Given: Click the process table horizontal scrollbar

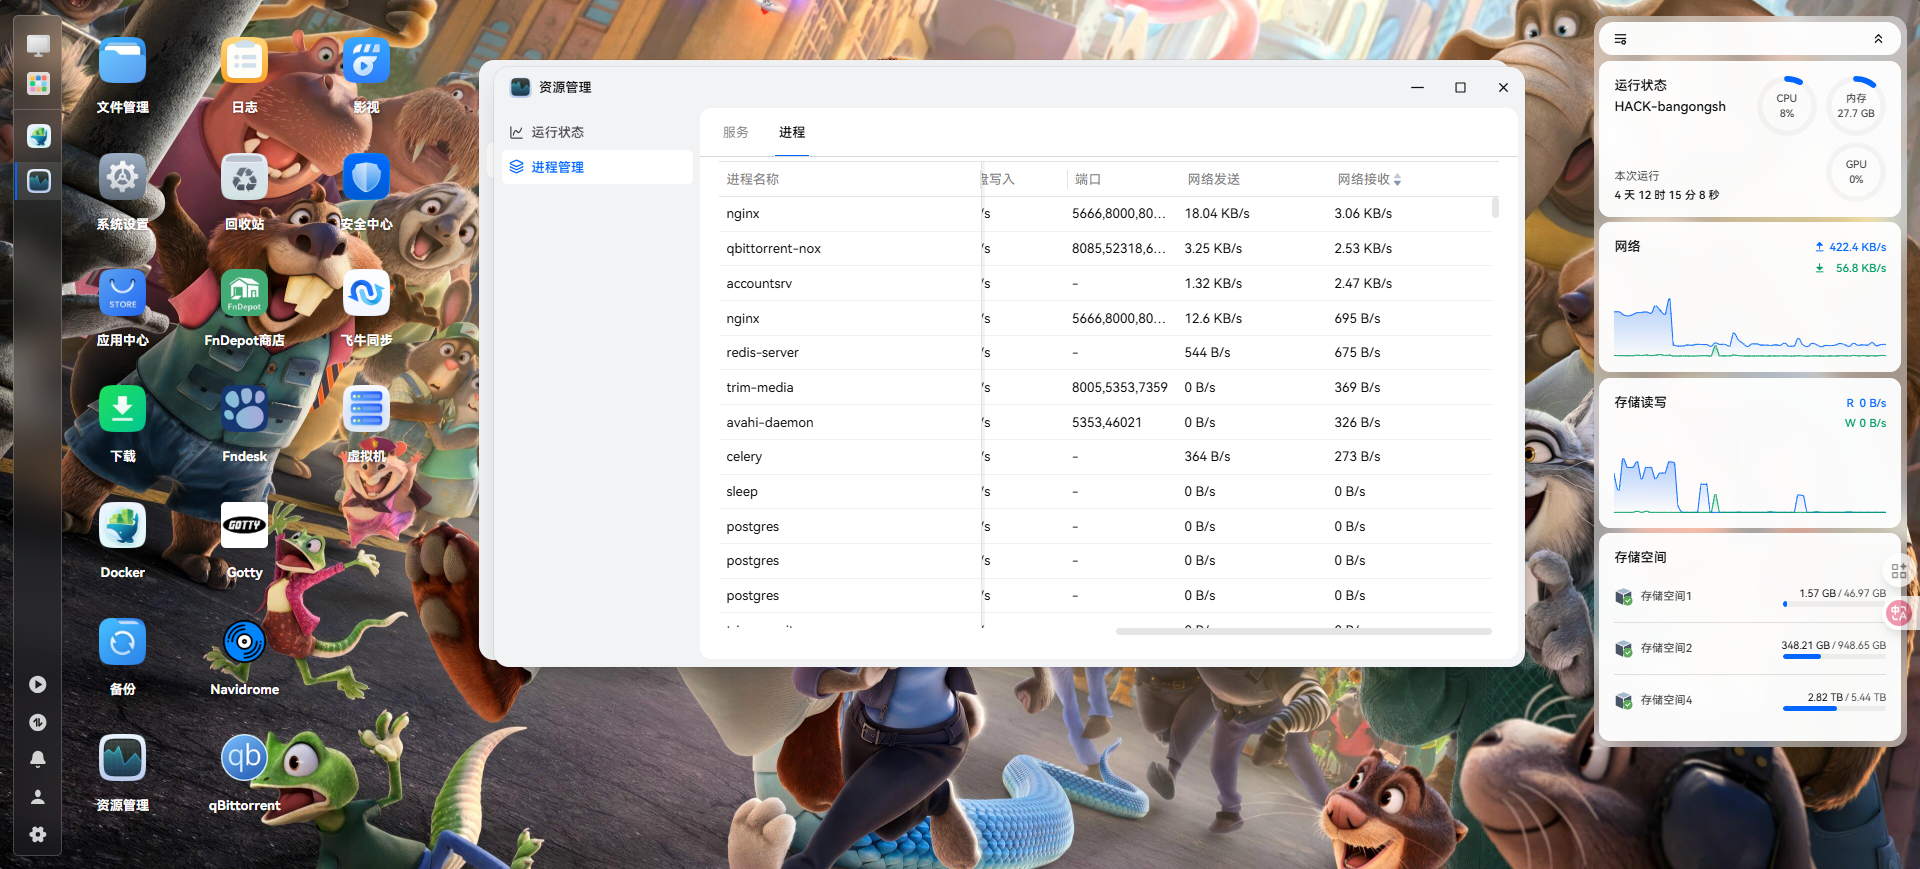Looking at the screenshot, I should [x=1304, y=631].
